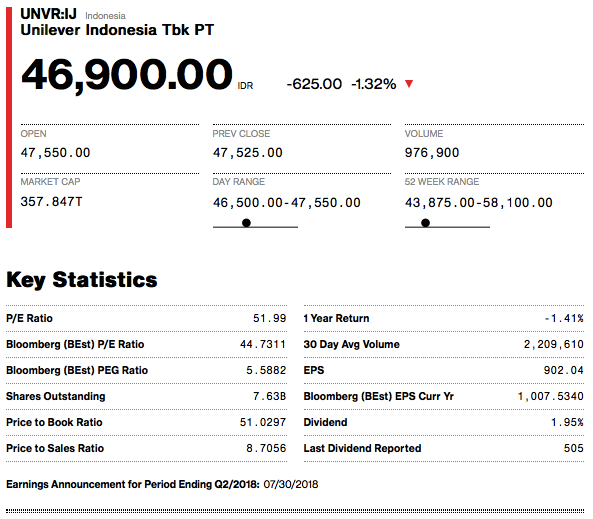Click the previous close value 47,525.00

pos(247,153)
